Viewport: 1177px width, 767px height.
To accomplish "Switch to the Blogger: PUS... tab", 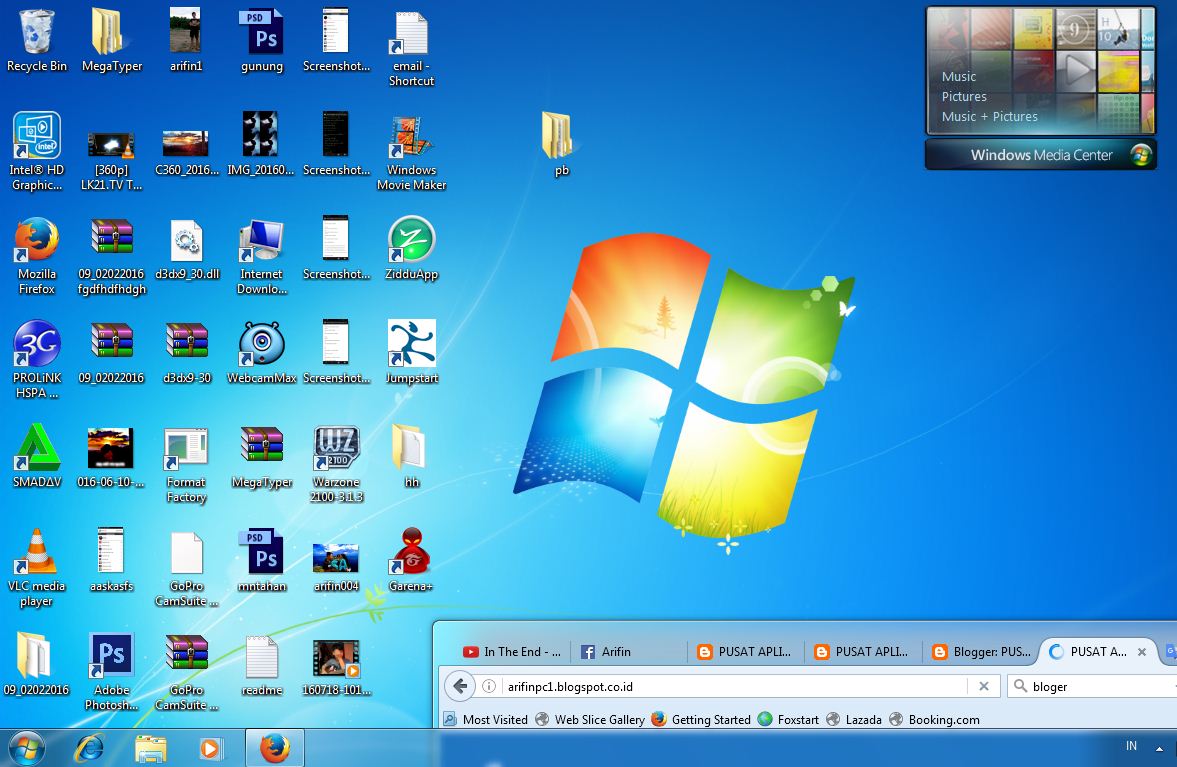I will click(982, 651).
